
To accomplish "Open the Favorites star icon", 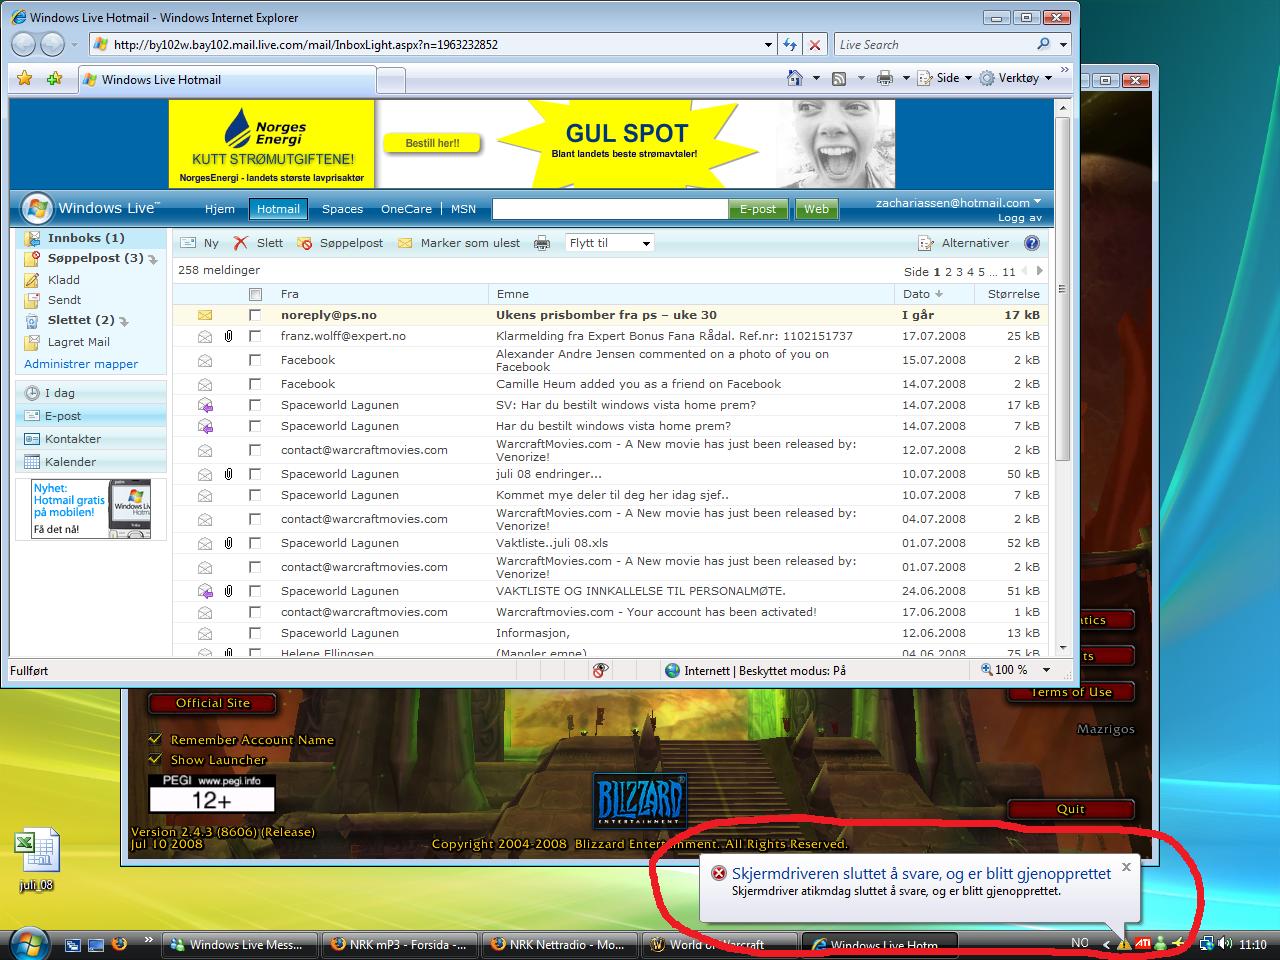I will tap(25, 79).
